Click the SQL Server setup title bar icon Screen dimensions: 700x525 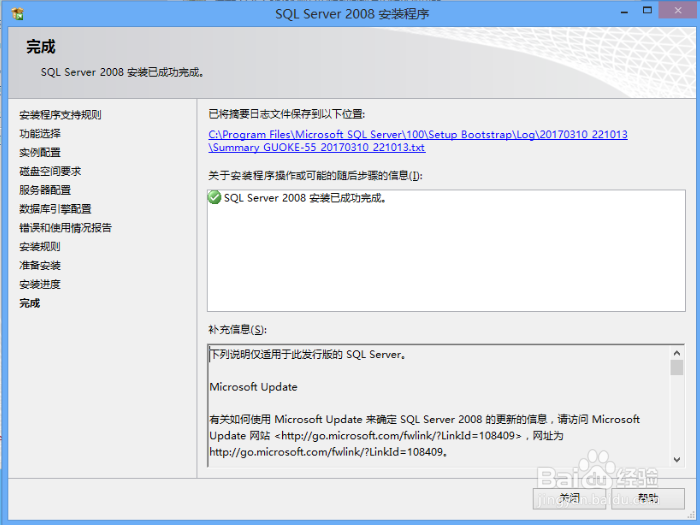pyautogui.click(x=18, y=14)
